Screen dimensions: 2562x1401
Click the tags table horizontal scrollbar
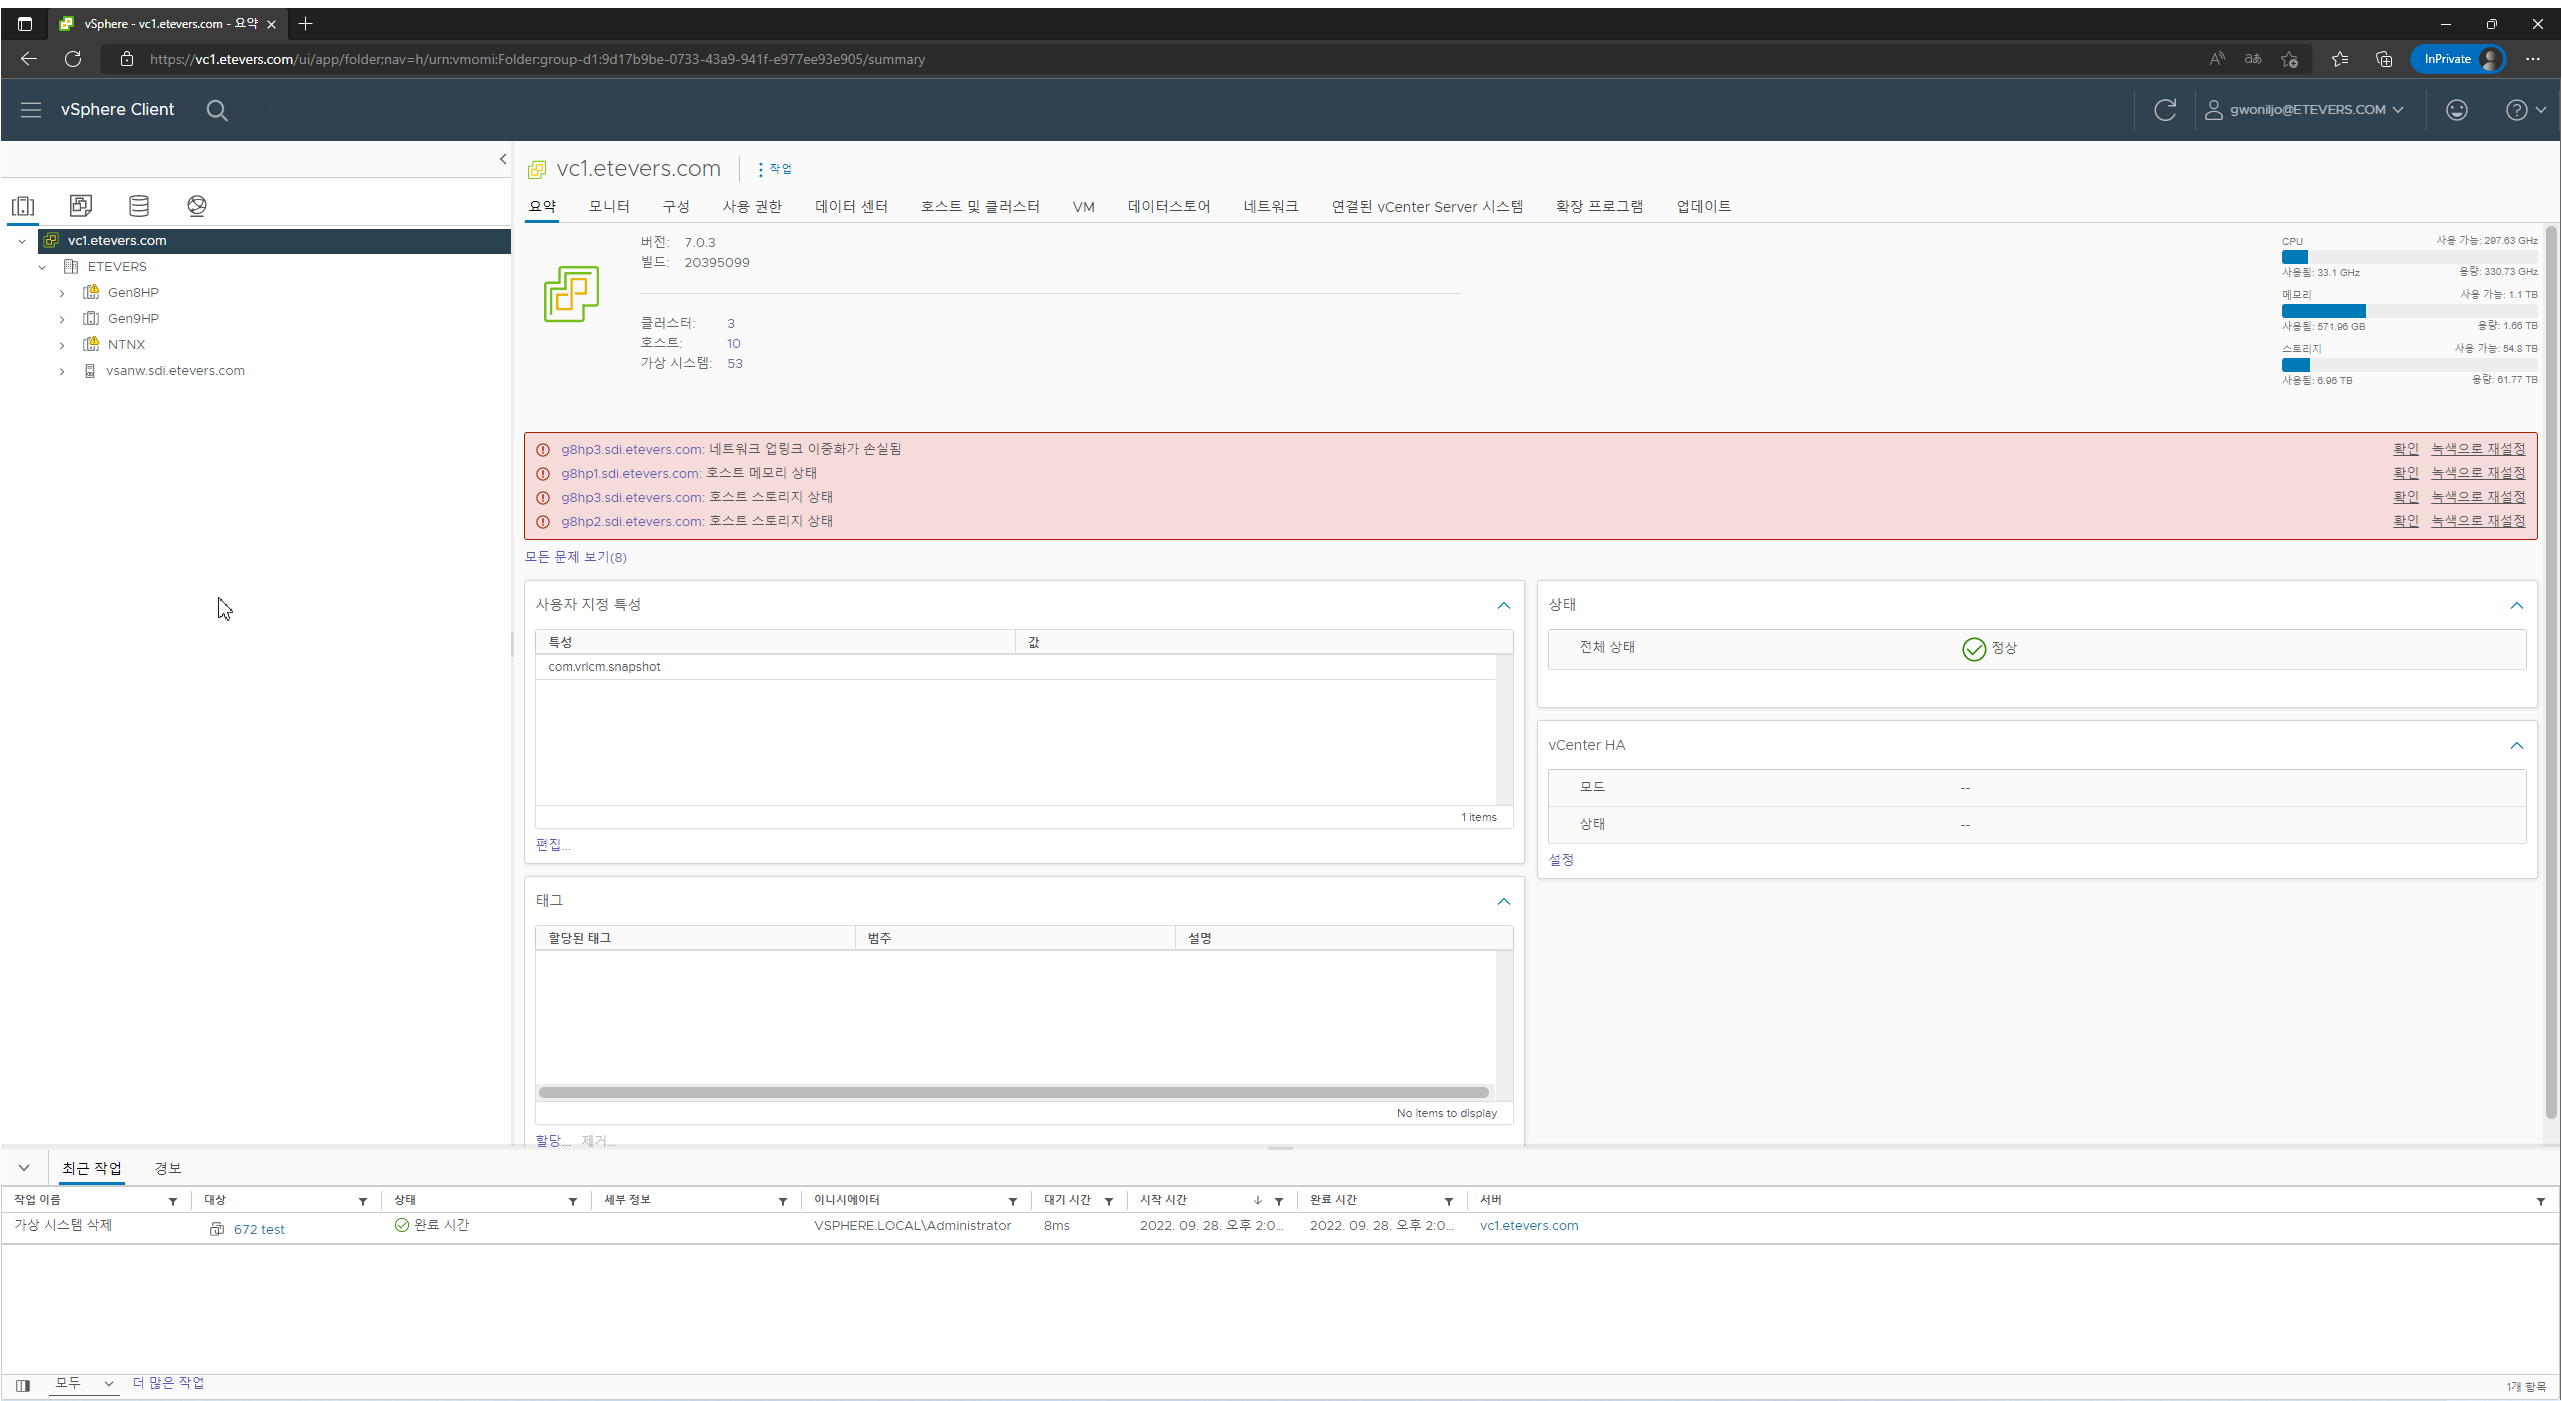coord(1014,1093)
